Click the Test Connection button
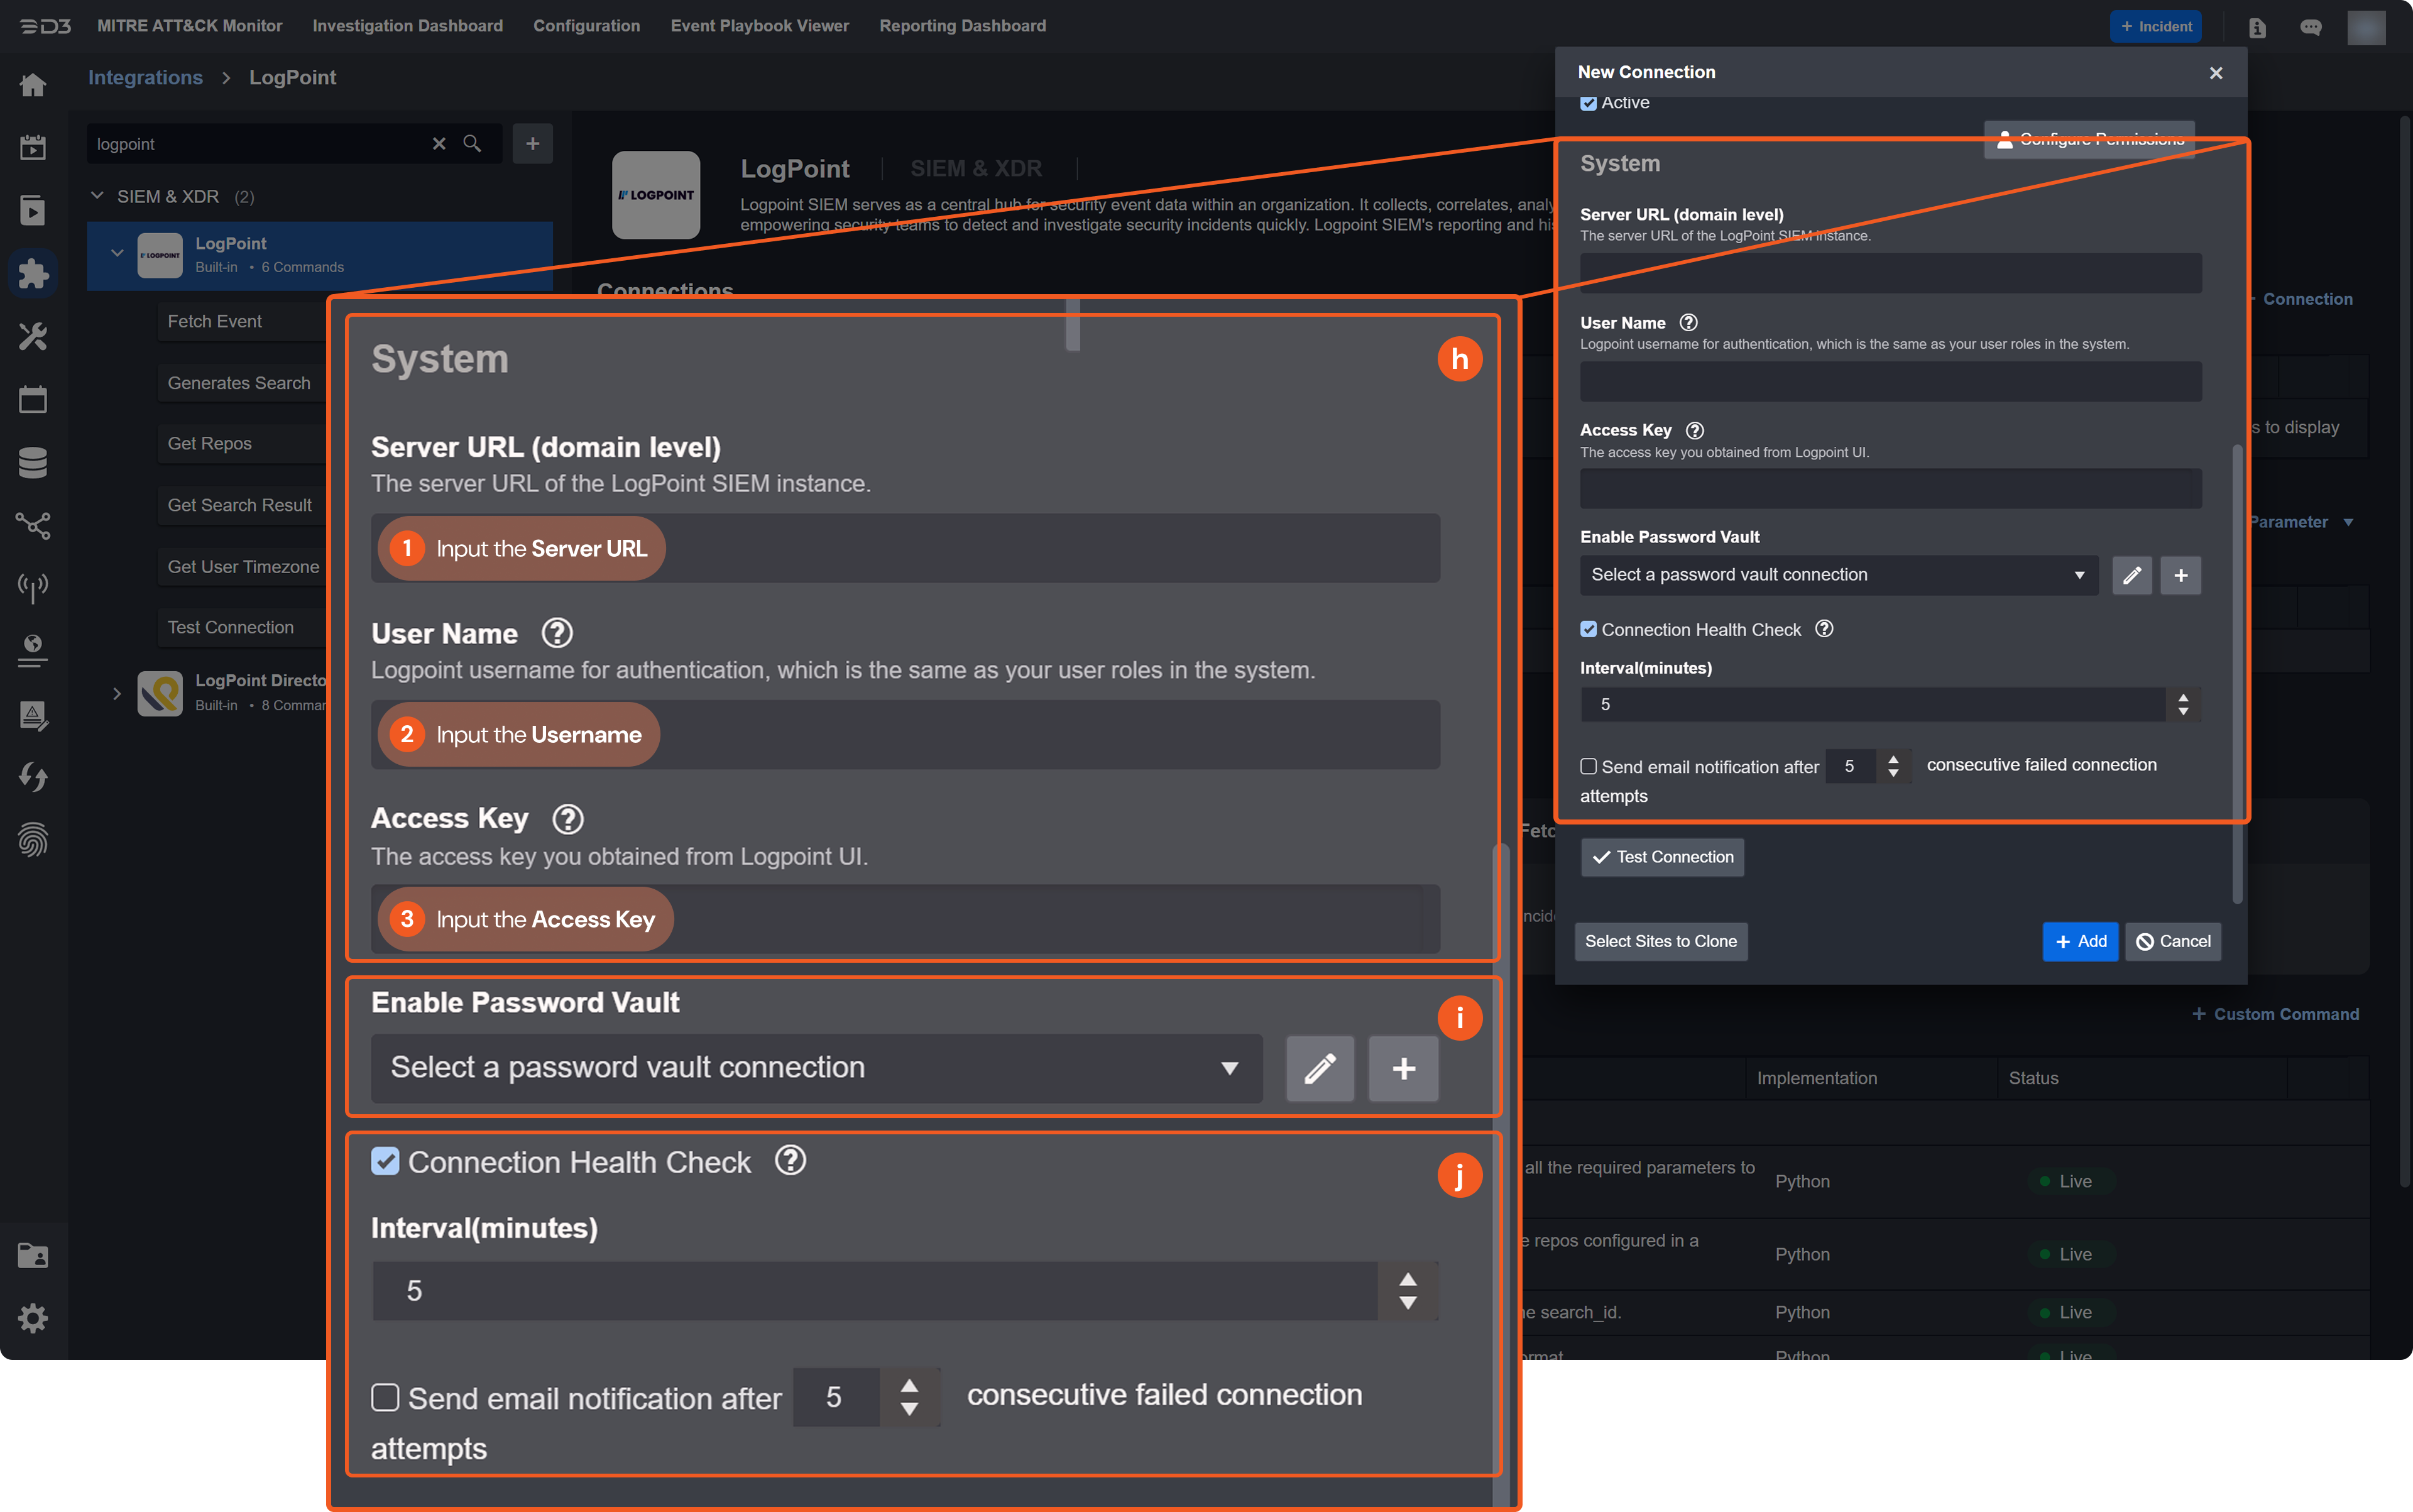Viewport: 2413px width, 1512px height. coord(1662,857)
